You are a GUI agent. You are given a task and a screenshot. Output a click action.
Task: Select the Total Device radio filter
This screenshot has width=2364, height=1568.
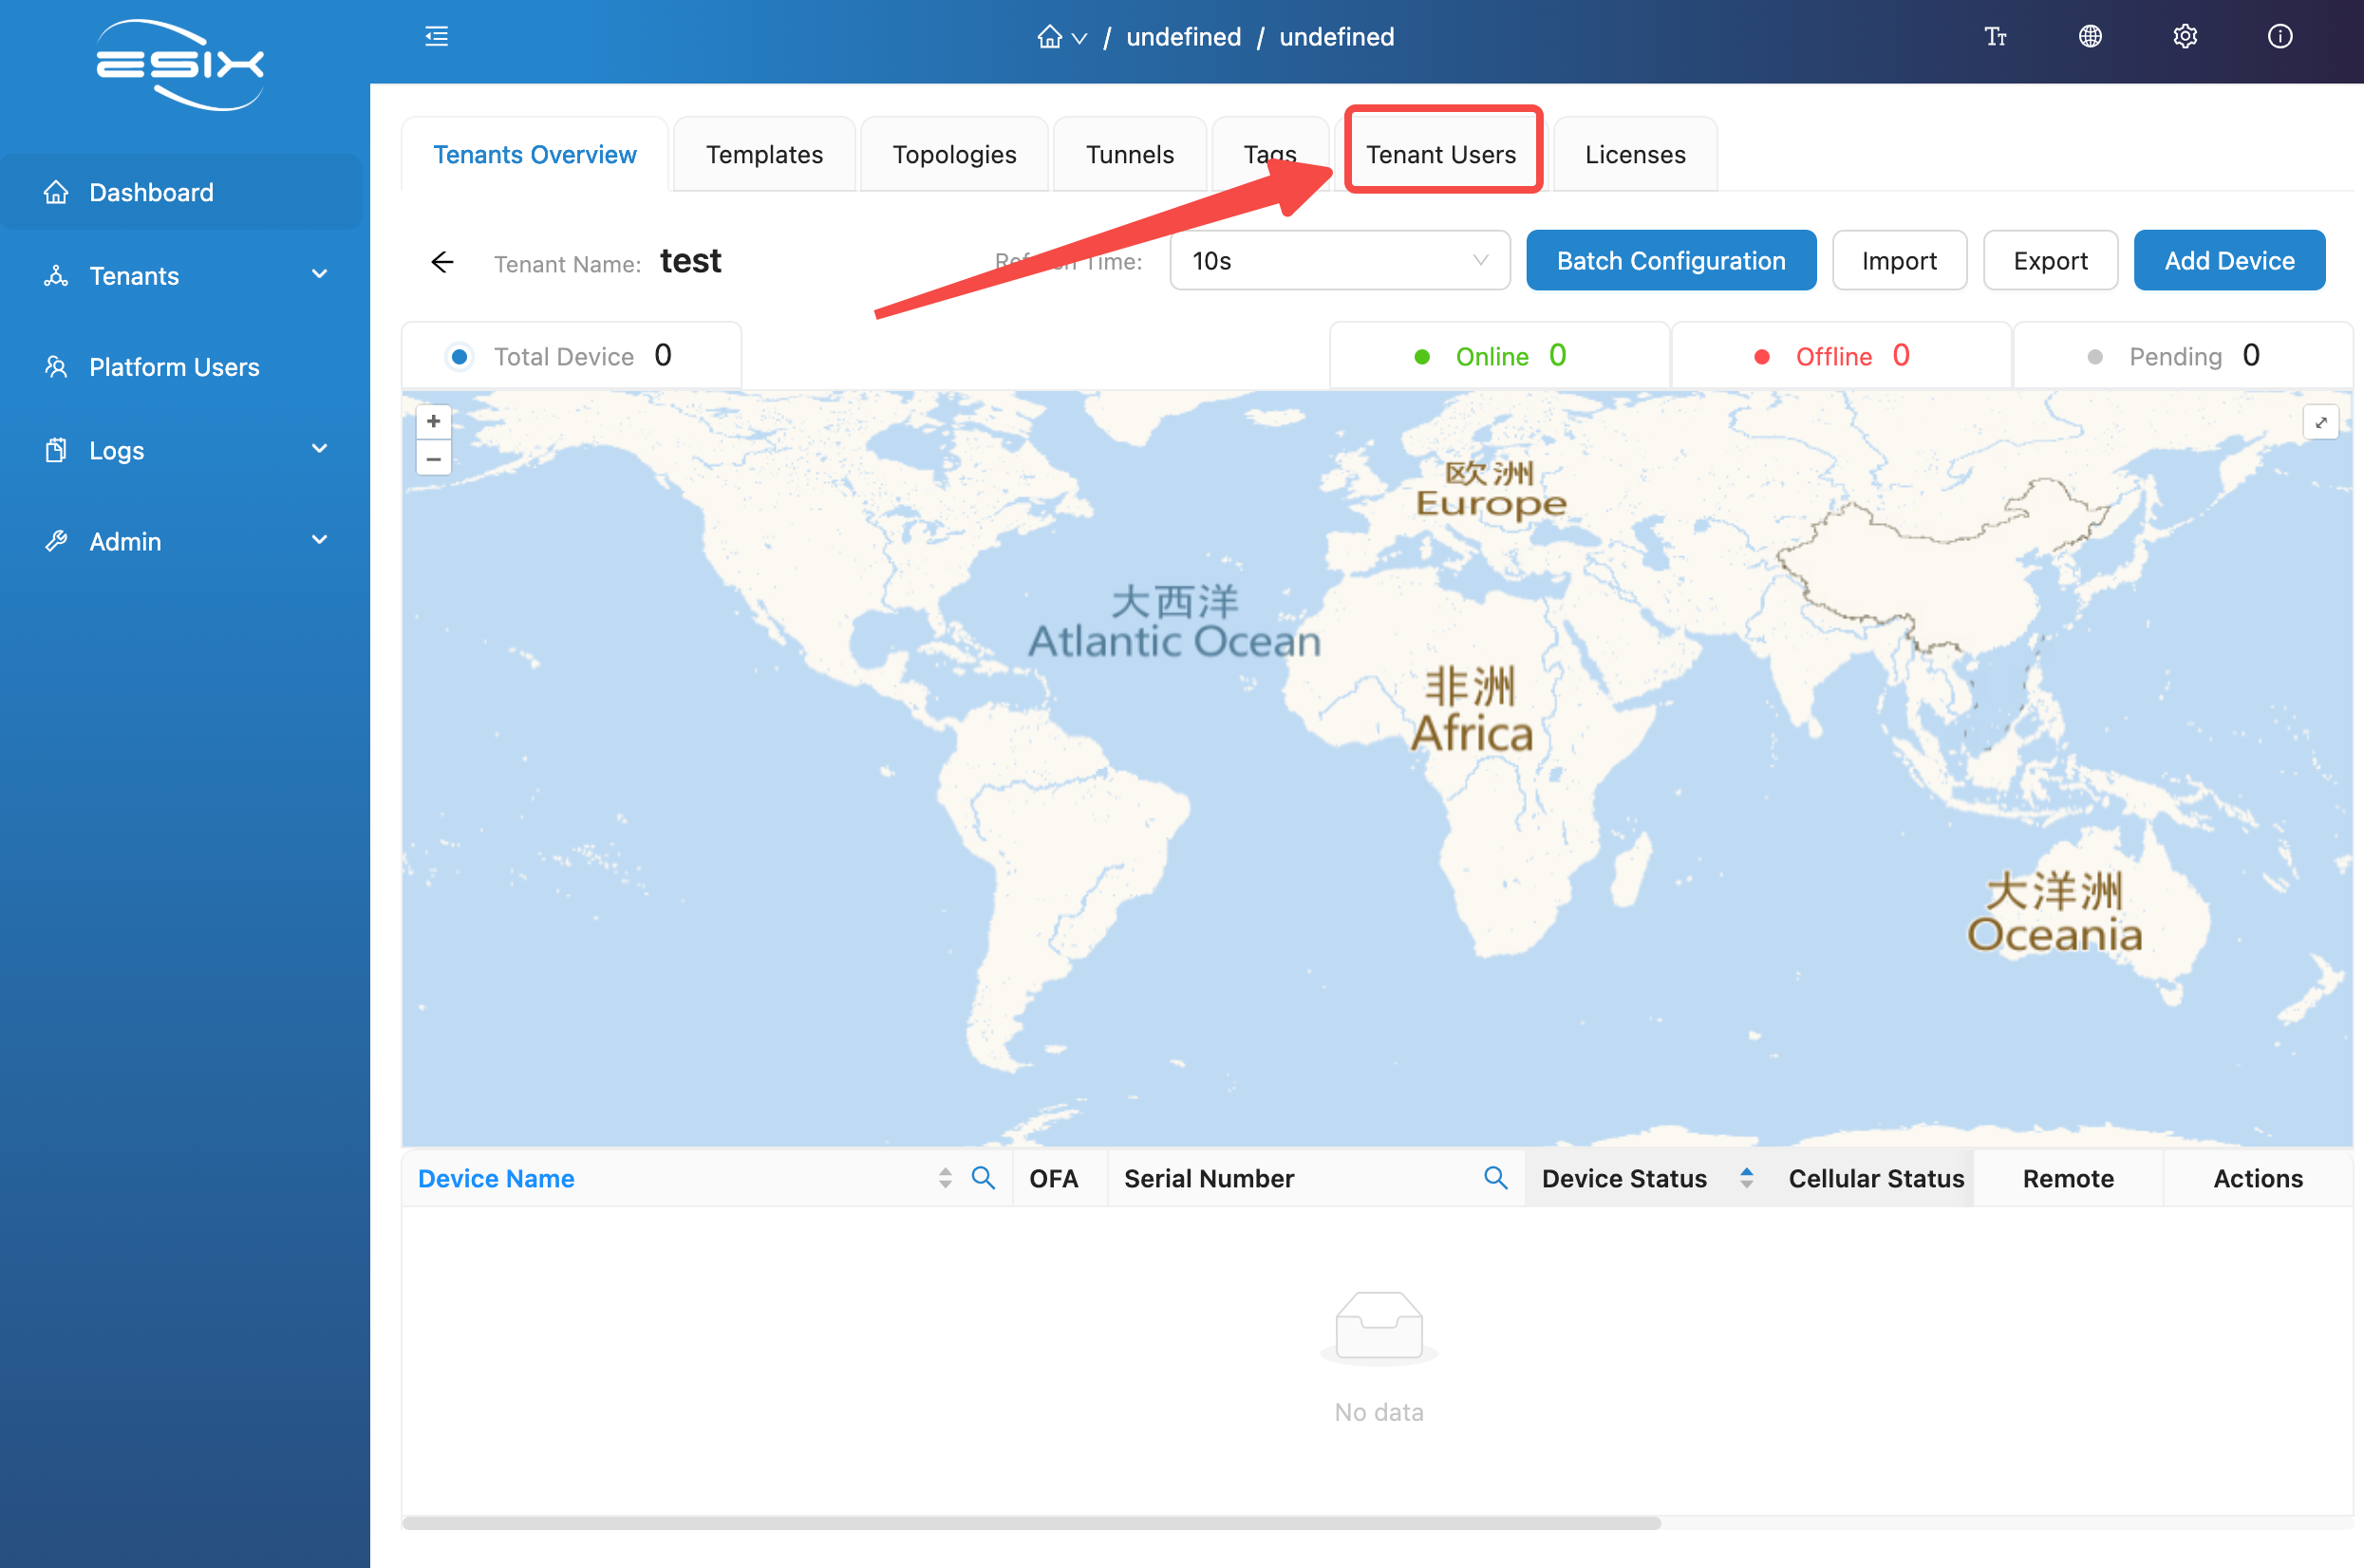(459, 357)
